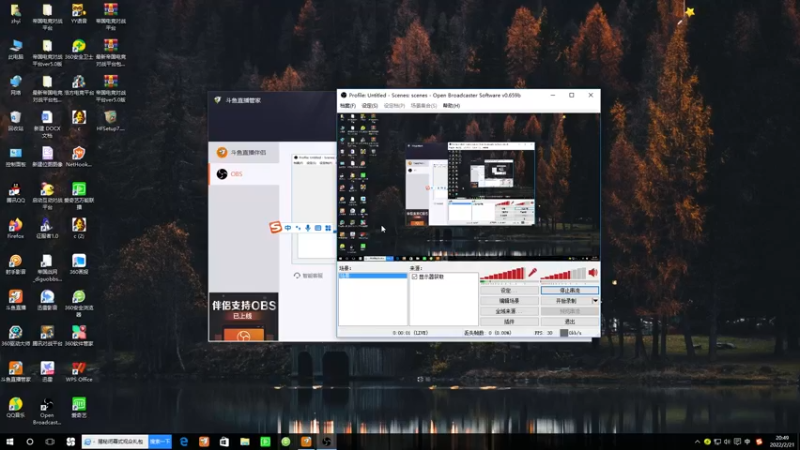Image resolution: width=800 pixels, height=450 pixels.
Task: Open the 档案(F) menu in OBS
Action: (347, 106)
